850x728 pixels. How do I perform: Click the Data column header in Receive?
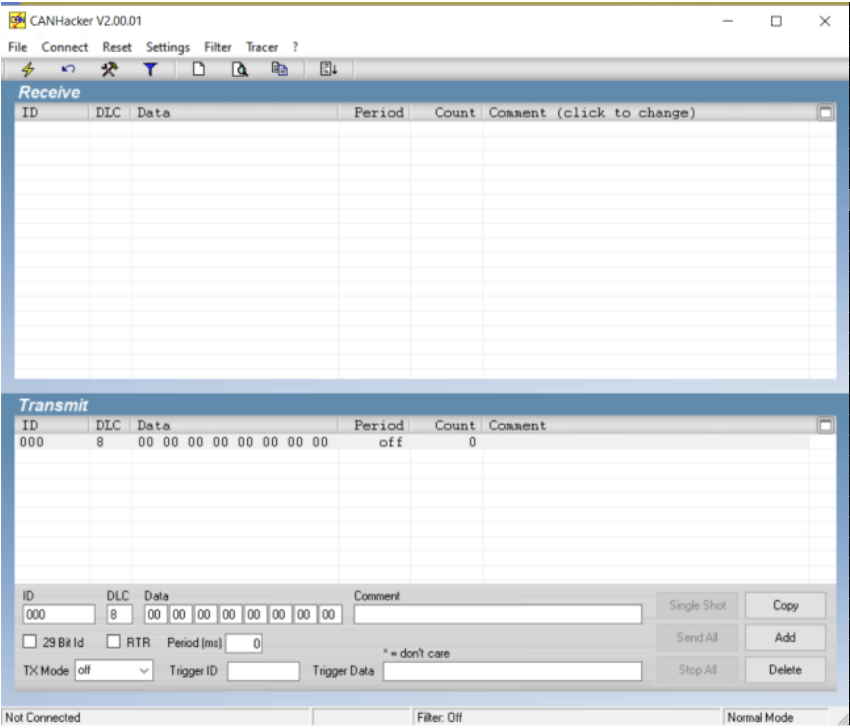click(x=235, y=113)
